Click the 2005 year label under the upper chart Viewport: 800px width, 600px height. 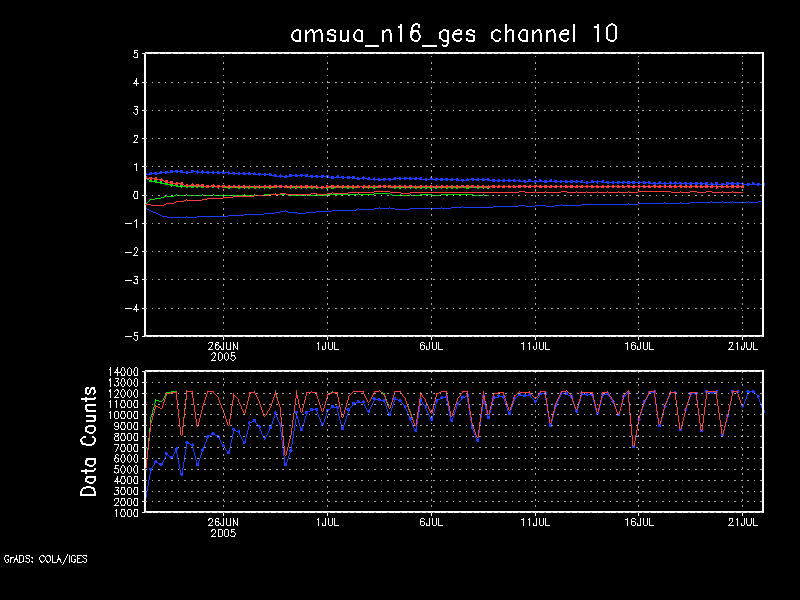pyautogui.click(x=223, y=356)
